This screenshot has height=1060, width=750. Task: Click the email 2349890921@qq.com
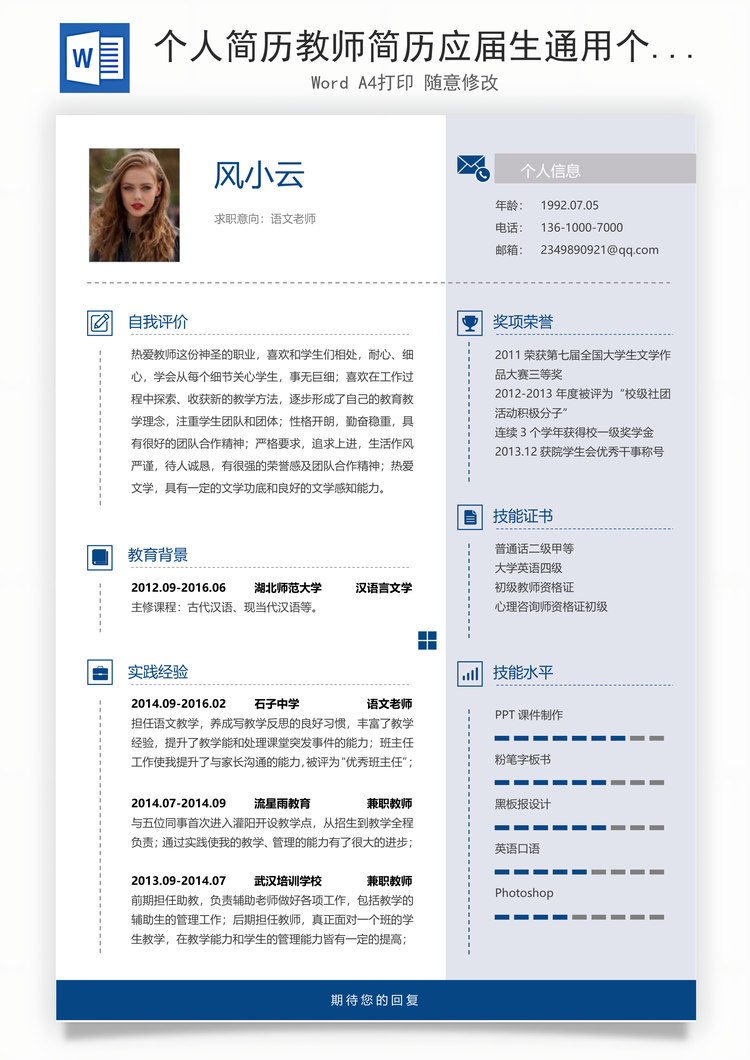[599, 249]
